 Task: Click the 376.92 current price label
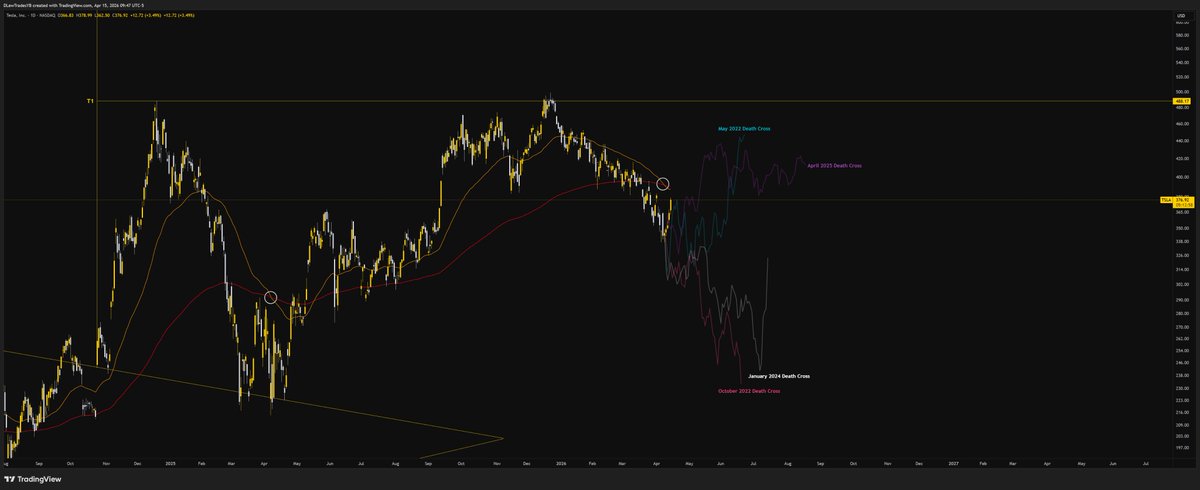coord(1185,200)
